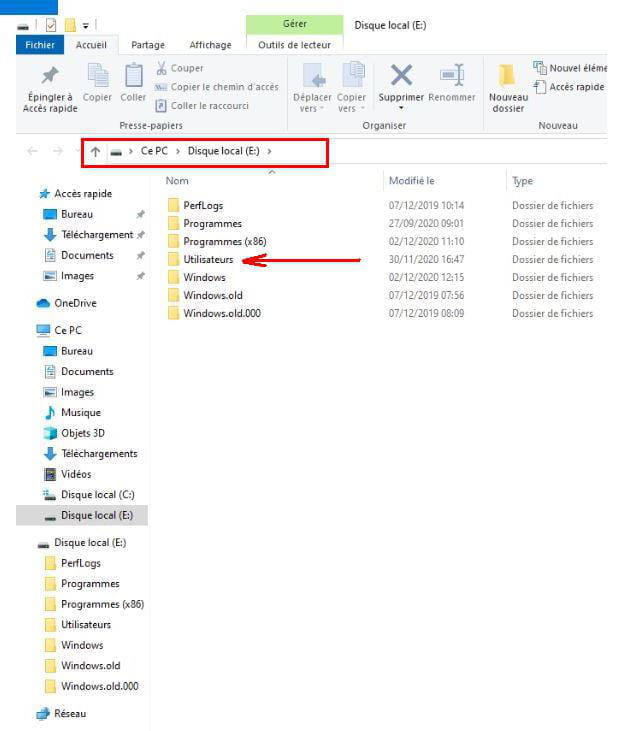Click Coller le raccourci
626x731 pixels.
pyautogui.click(x=202, y=106)
